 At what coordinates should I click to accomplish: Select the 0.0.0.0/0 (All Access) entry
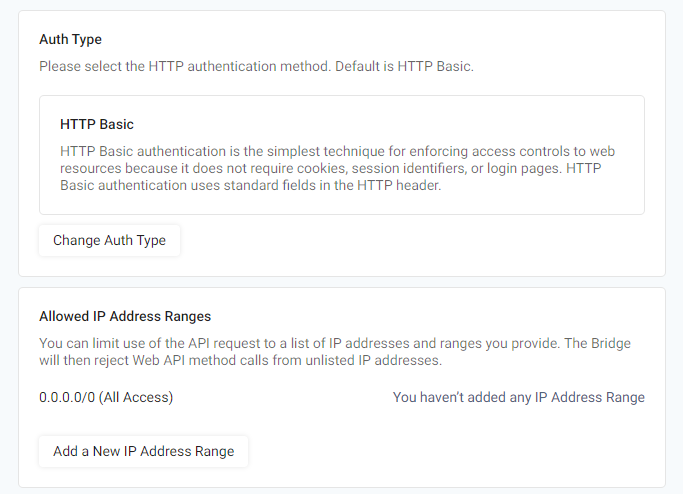click(x=106, y=397)
